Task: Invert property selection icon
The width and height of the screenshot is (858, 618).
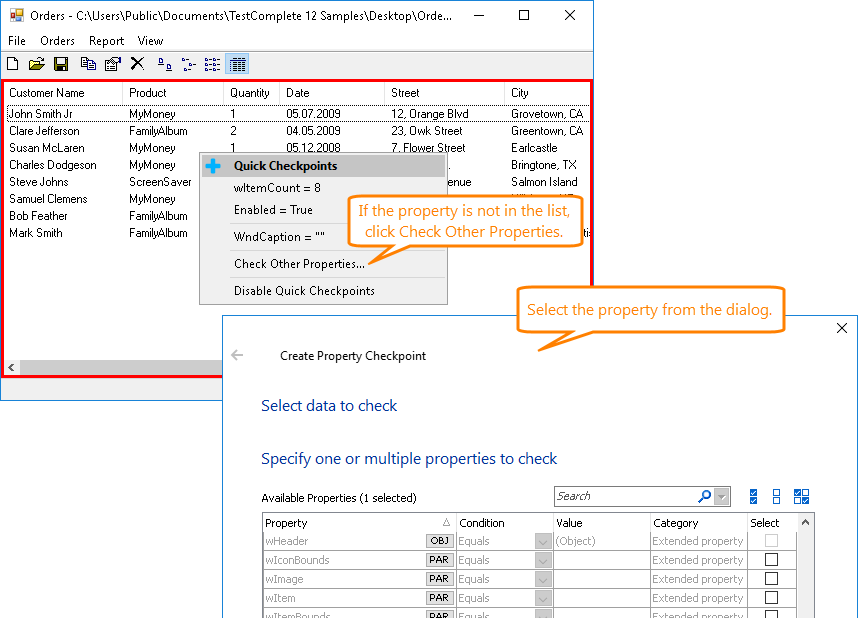Action: point(801,496)
